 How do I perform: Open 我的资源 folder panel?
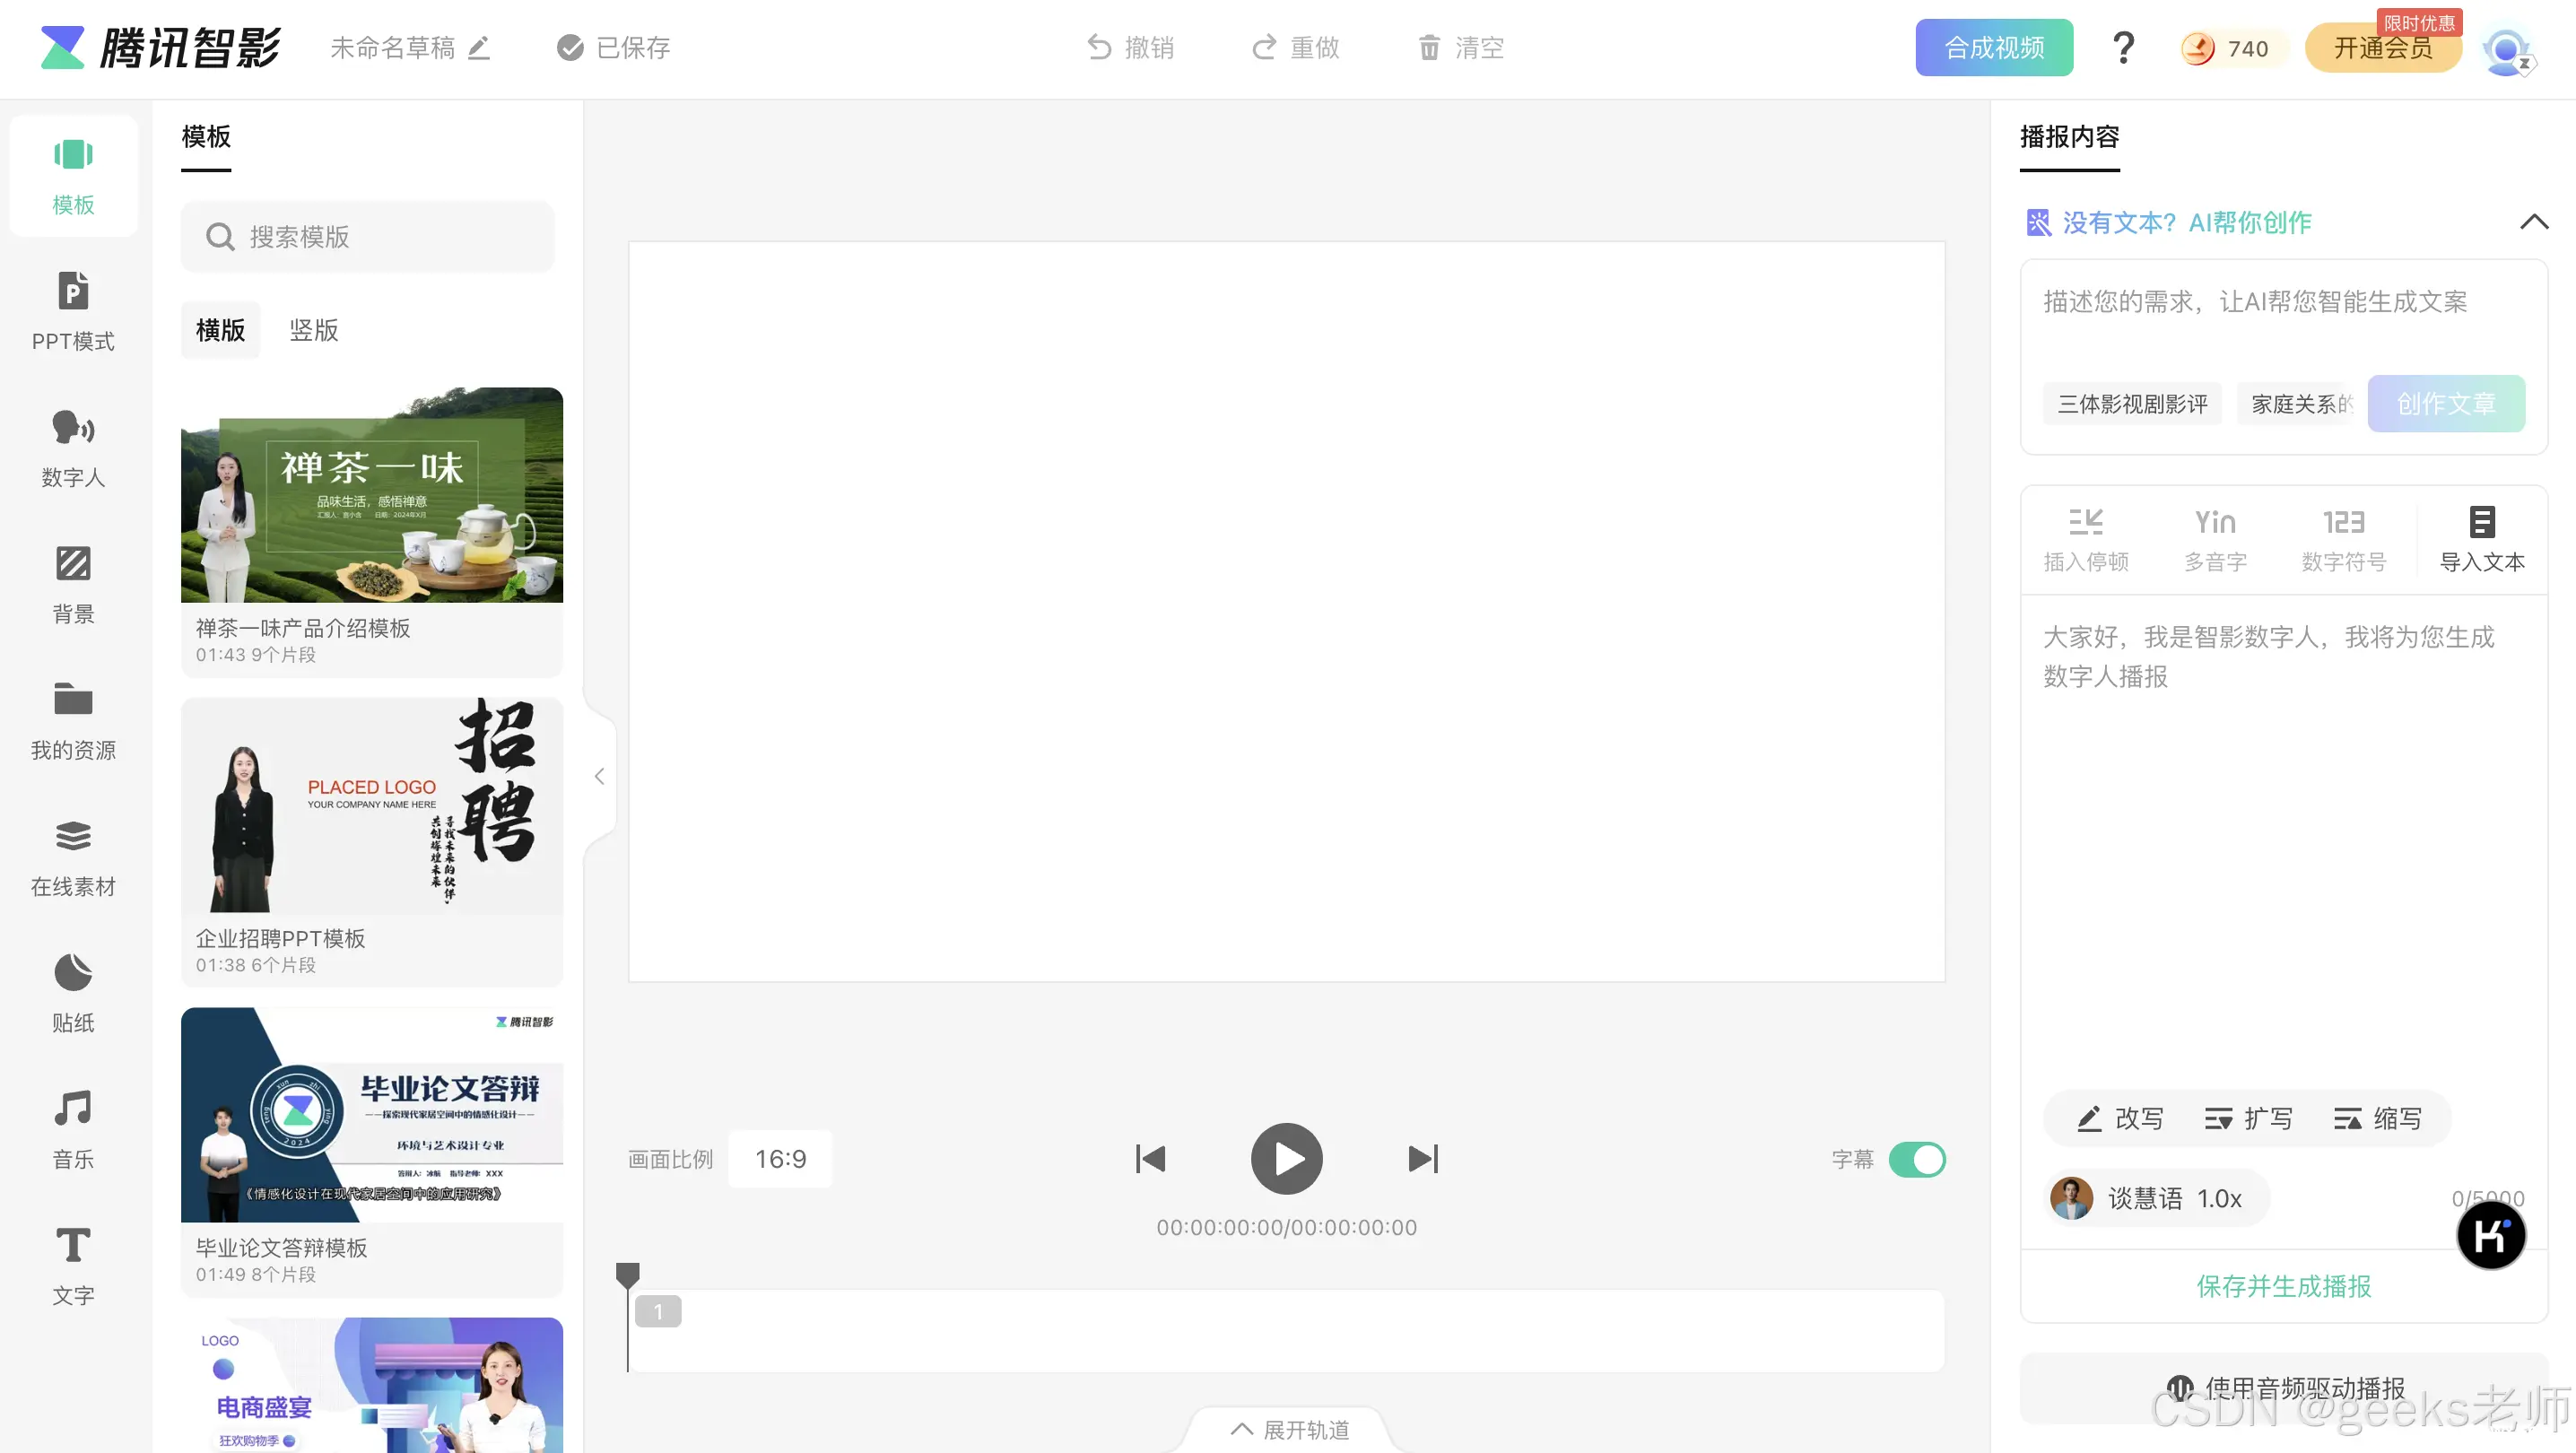click(x=73, y=721)
